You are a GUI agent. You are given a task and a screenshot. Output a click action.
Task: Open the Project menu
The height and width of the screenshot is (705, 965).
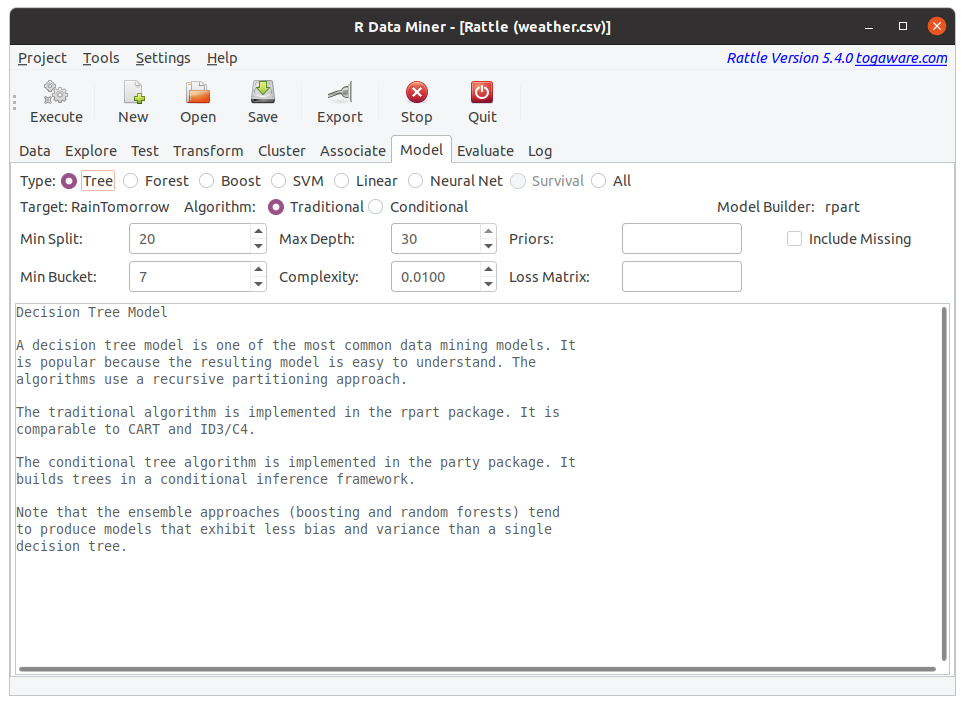(42, 58)
